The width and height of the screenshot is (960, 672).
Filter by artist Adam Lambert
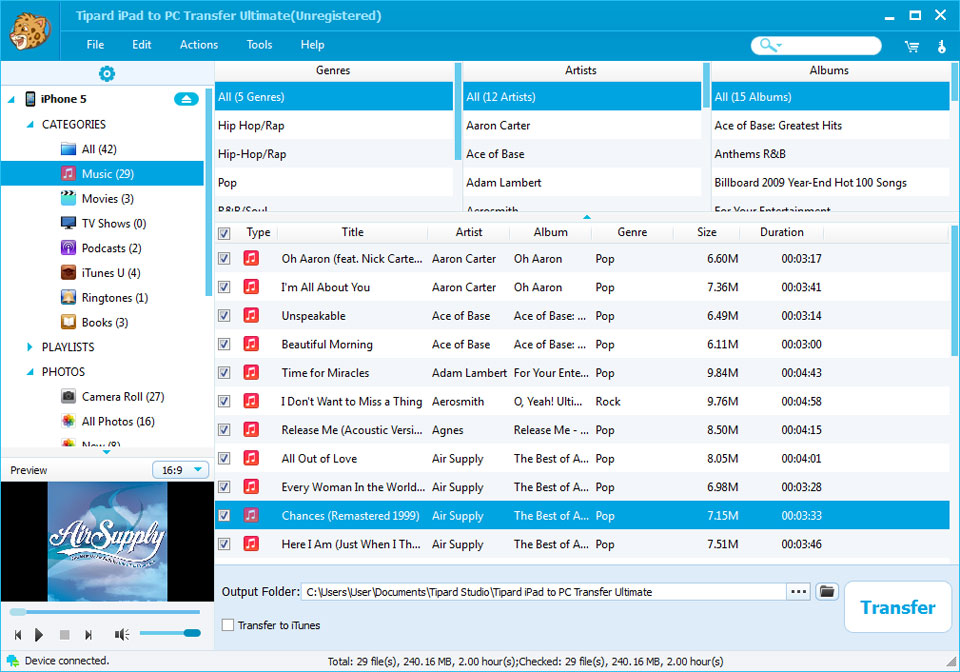click(582, 182)
